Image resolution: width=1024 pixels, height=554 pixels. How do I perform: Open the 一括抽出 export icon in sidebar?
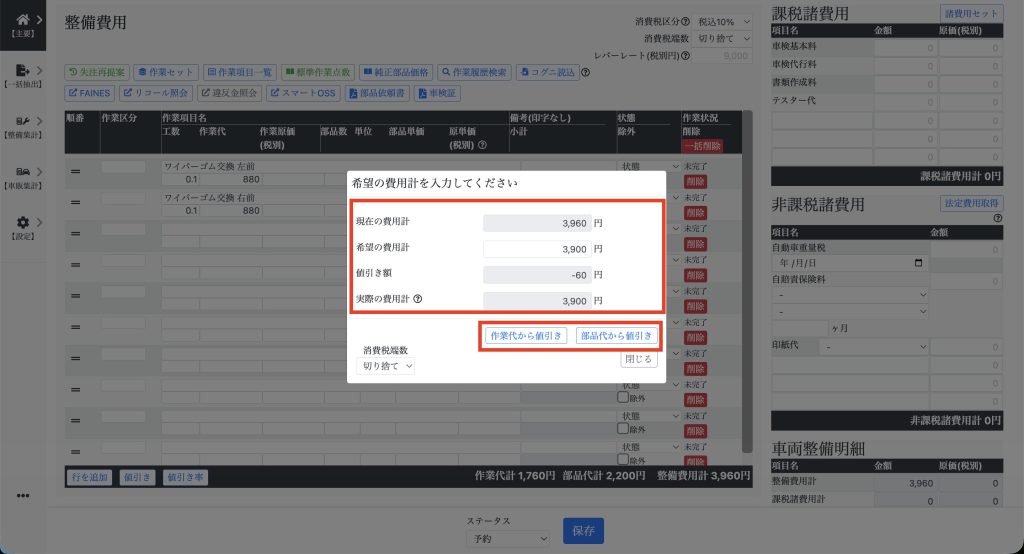23,70
